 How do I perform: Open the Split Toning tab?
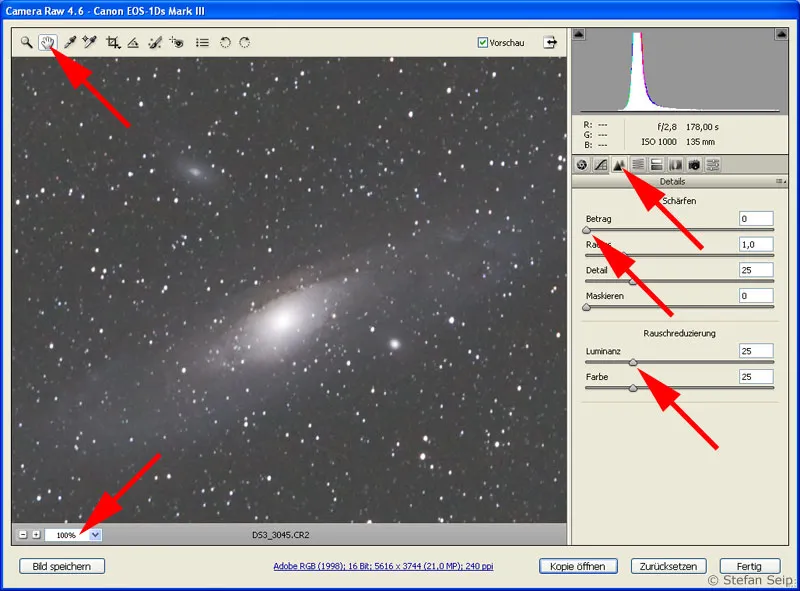pyautogui.click(x=657, y=165)
